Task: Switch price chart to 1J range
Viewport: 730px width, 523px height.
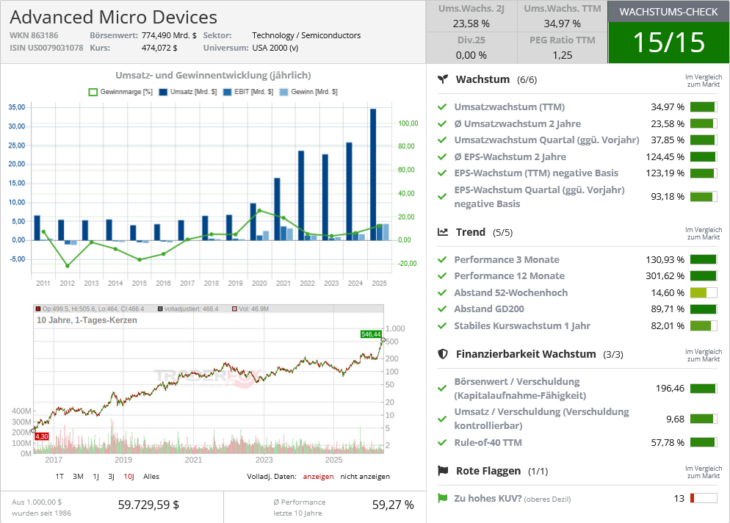Action: click(x=96, y=476)
